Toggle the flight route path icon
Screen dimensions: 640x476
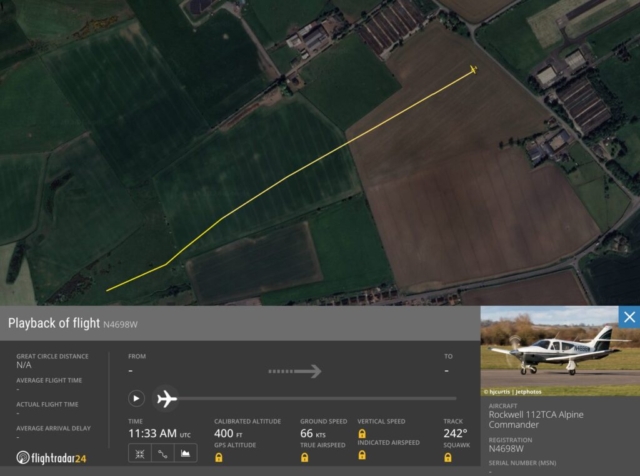(x=162, y=454)
